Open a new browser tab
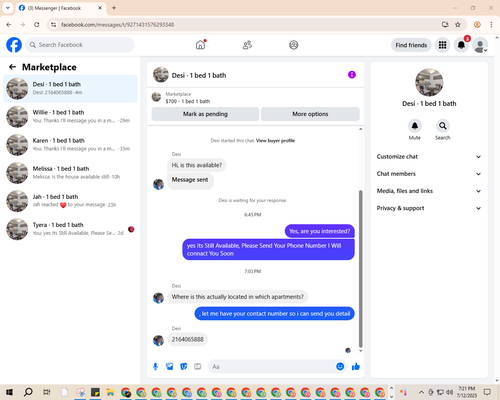Viewport: 500px width, 400px height. point(114,8)
